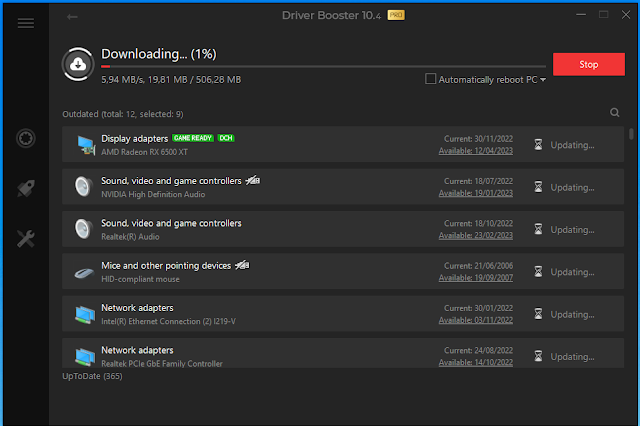Open the Available 12/04/2023 link for AMD Radeon
This screenshot has width=640, height=426.
[x=474, y=151]
